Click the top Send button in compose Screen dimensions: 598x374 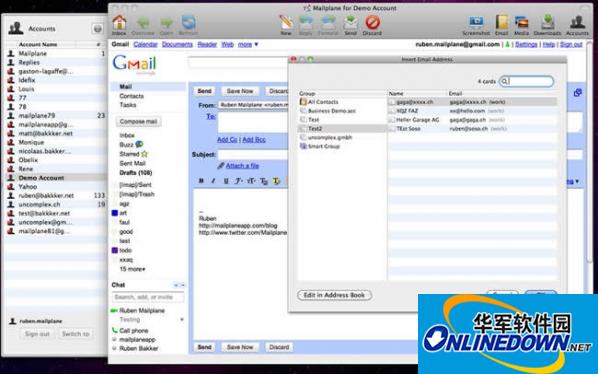(x=204, y=91)
